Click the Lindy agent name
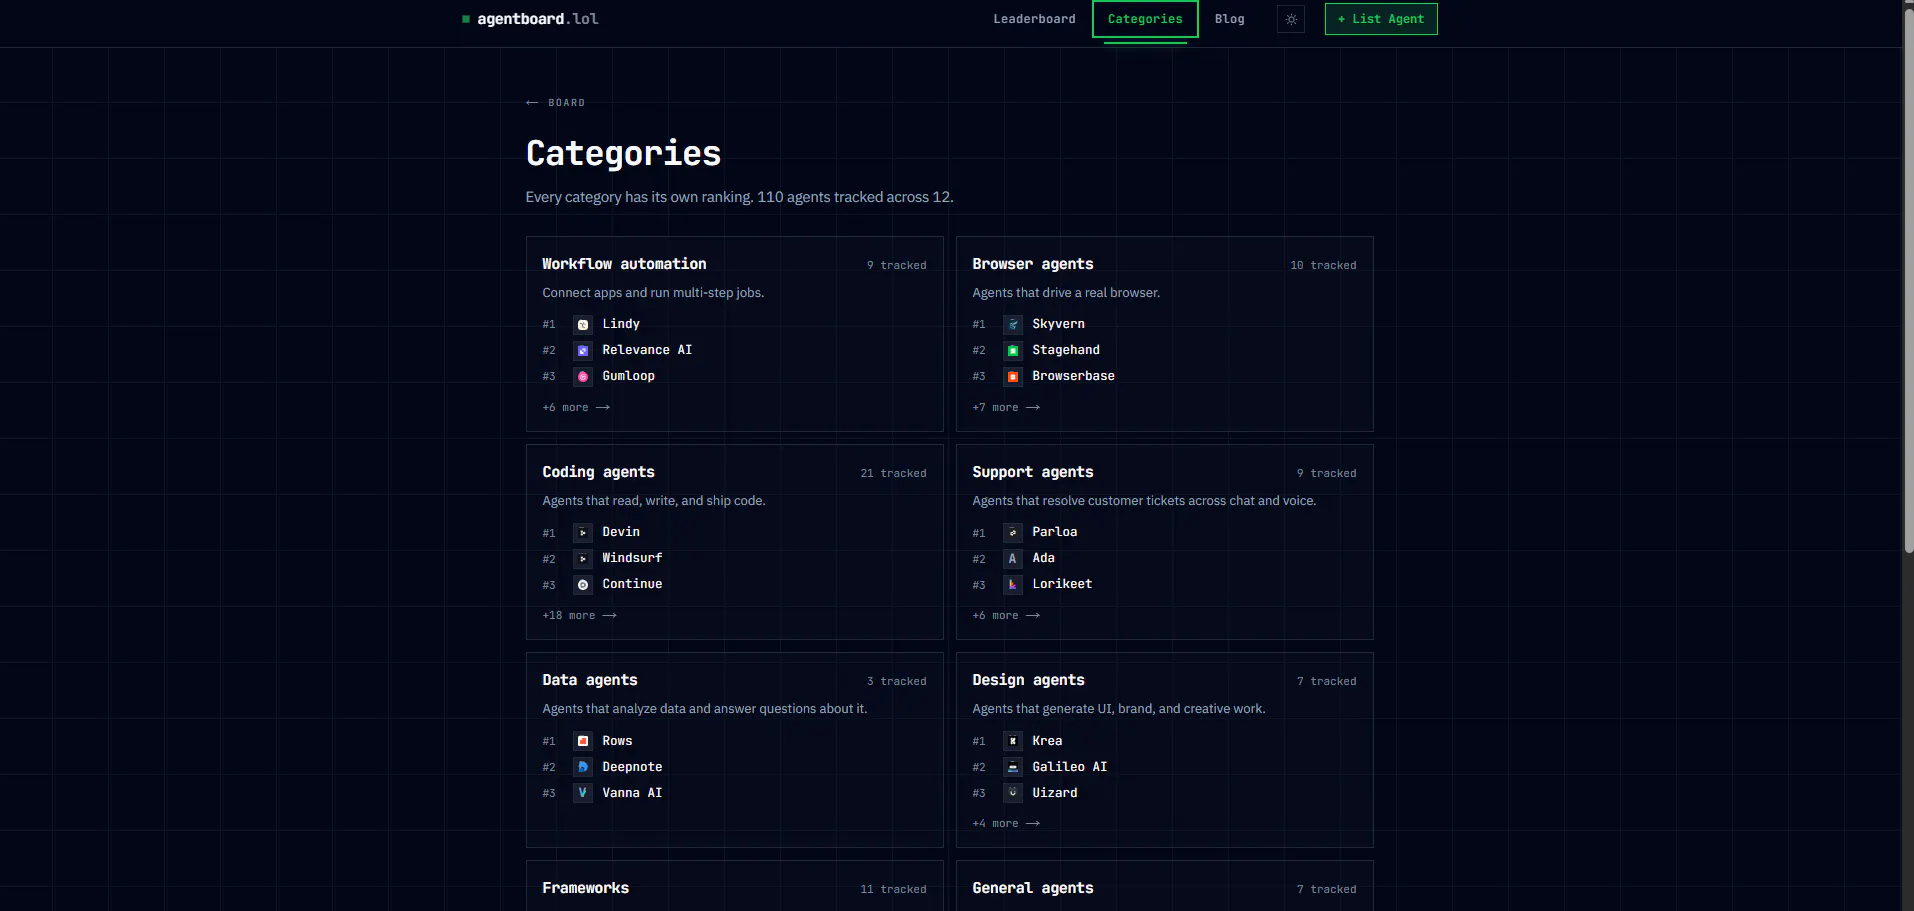 click(621, 324)
